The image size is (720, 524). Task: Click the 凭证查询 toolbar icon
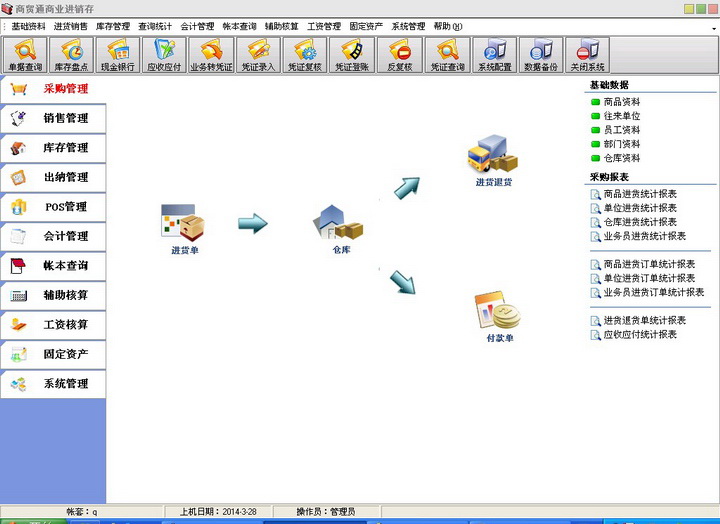pyautogui.click(x=447, y=55)
